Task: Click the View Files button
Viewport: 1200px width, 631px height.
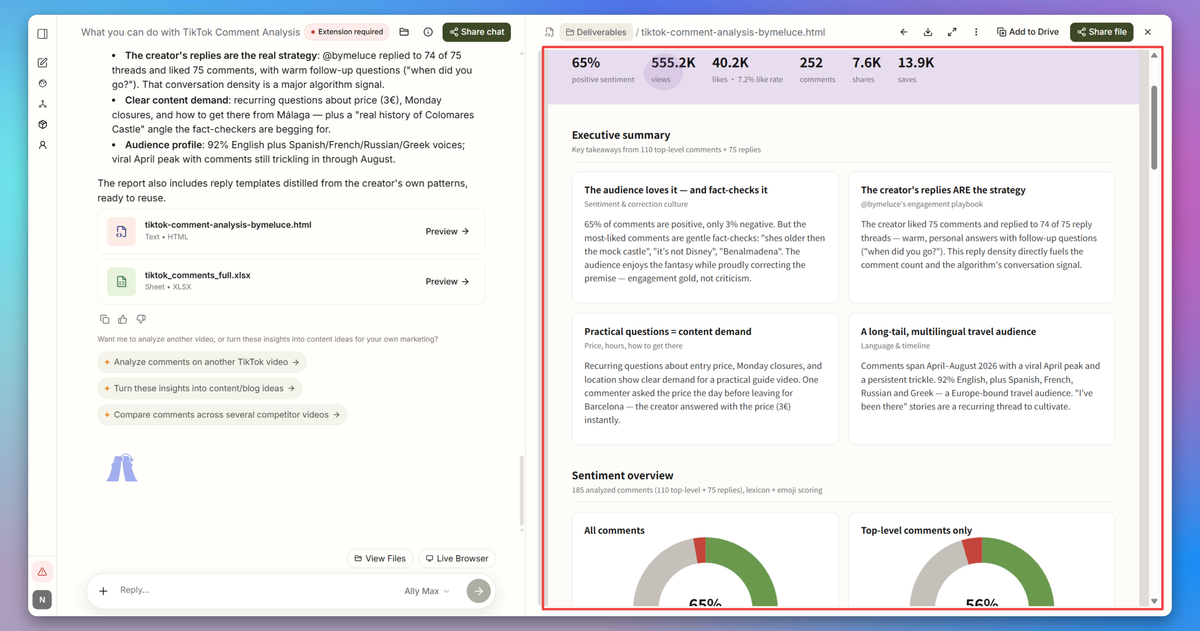Action: tap(379, 558)
